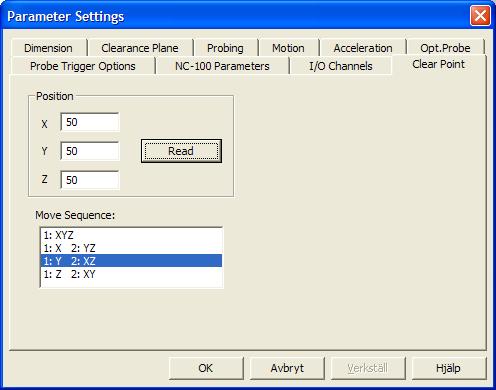
Task: Close the Parameter Settings dialog
Action: (x=480, y=16)
